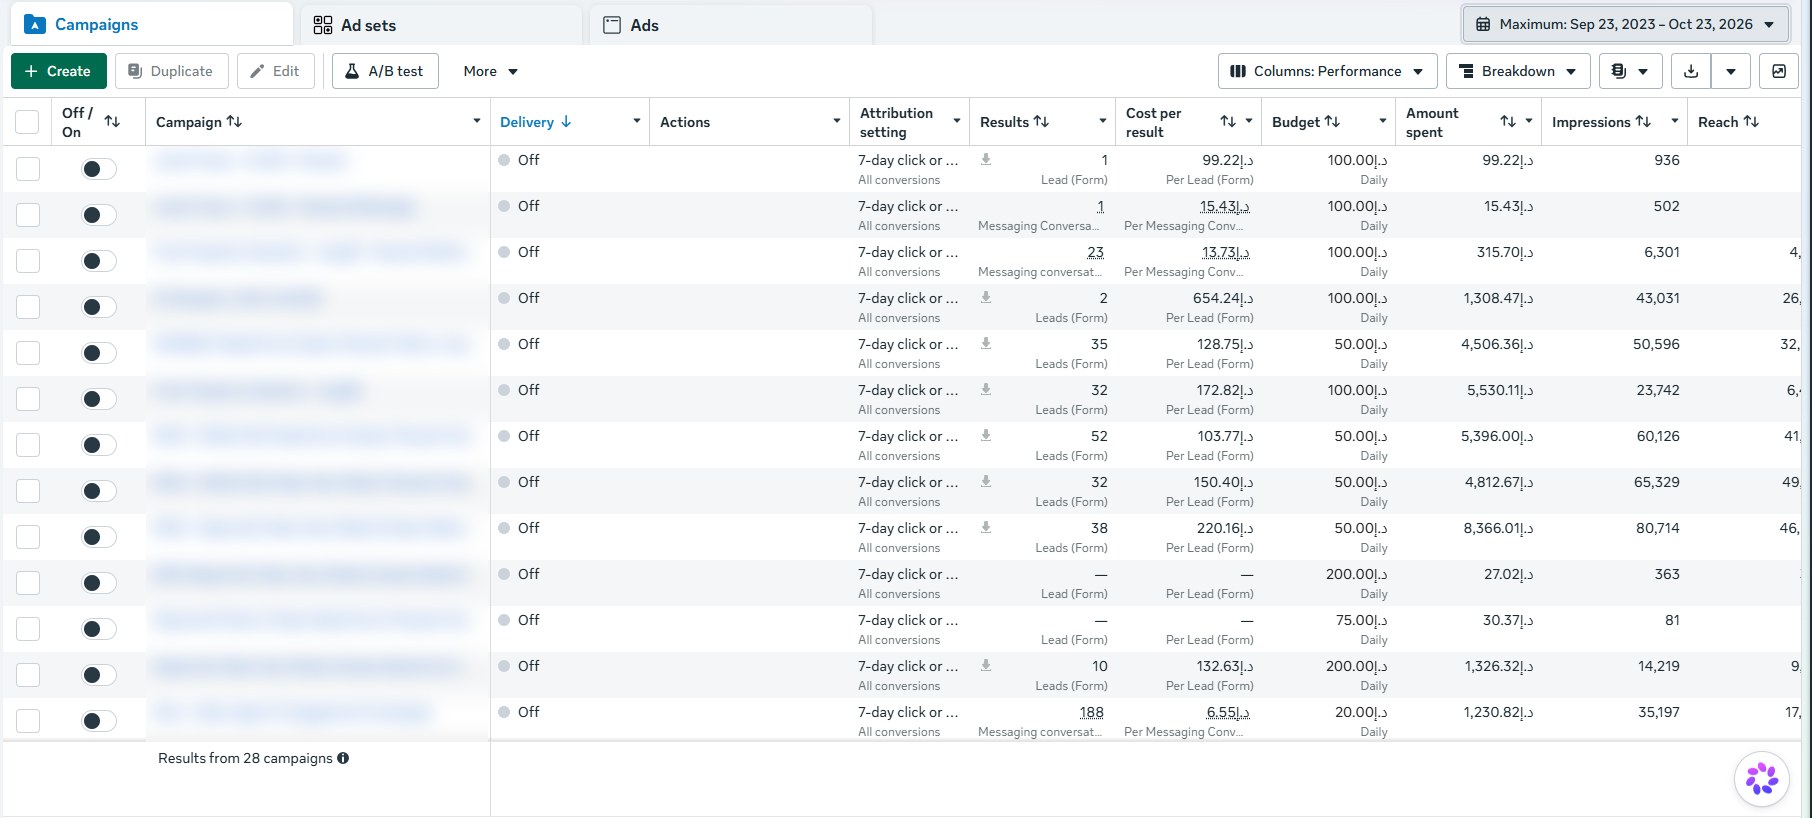Open the Breakdown dropdown

[x=1518, y=71]
